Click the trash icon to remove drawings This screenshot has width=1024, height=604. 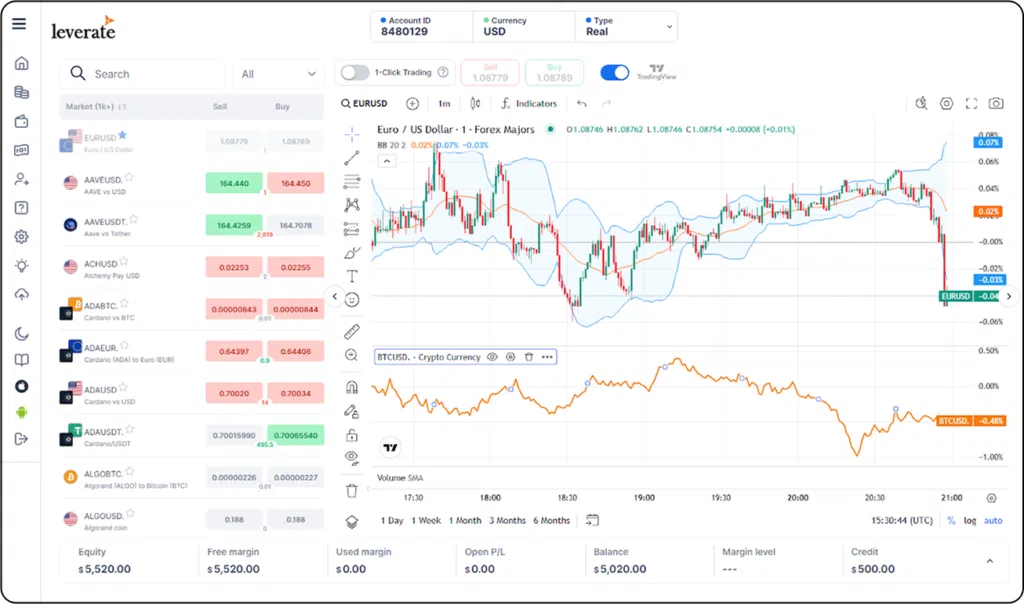[x=352, y=490]
